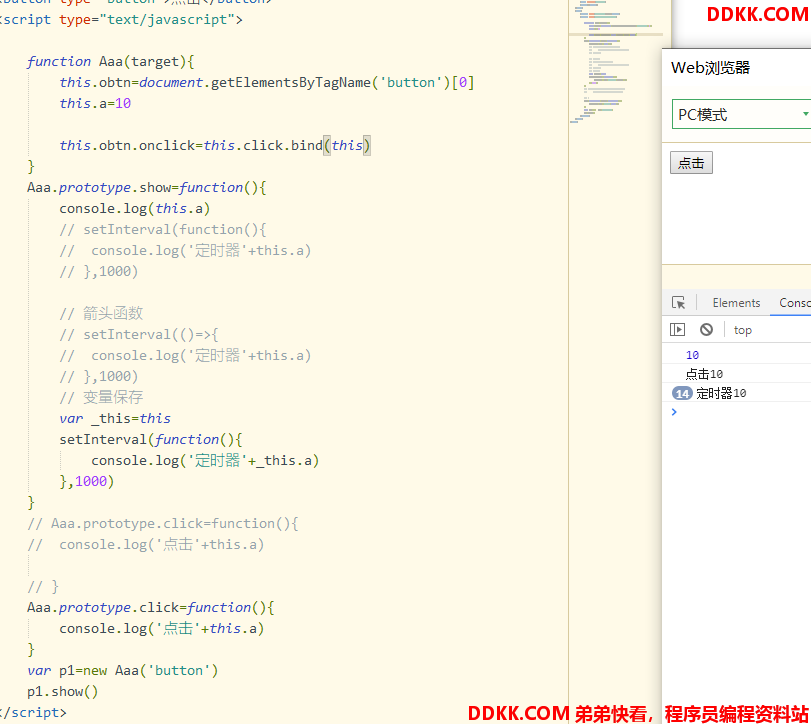Click the getElementsByTagName line

[x=267, y=83]
